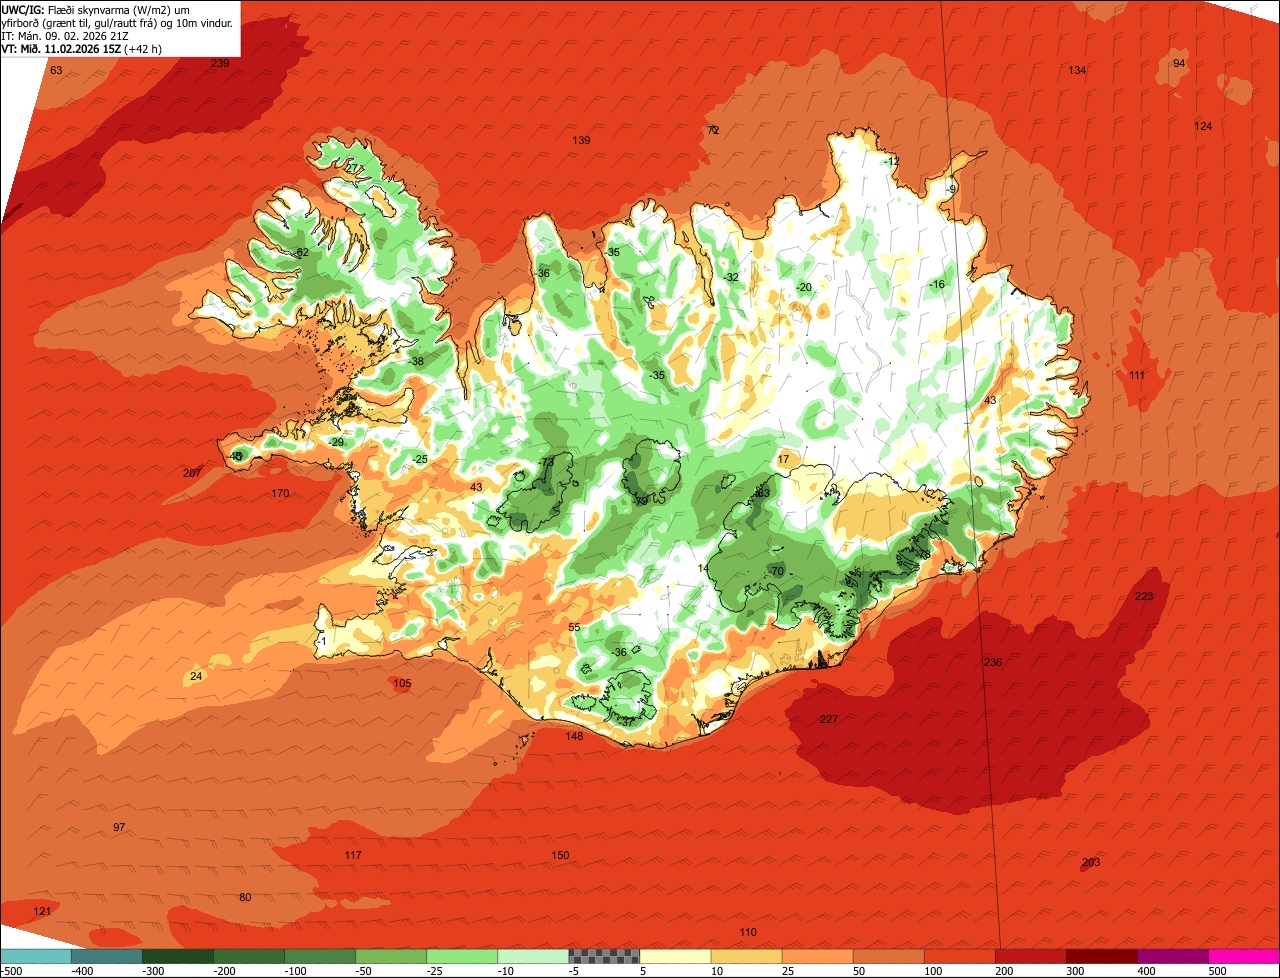Click the map value '124' at the right edge
1280x978 pixels.
pyautogui.click(x=1203, y=126)
